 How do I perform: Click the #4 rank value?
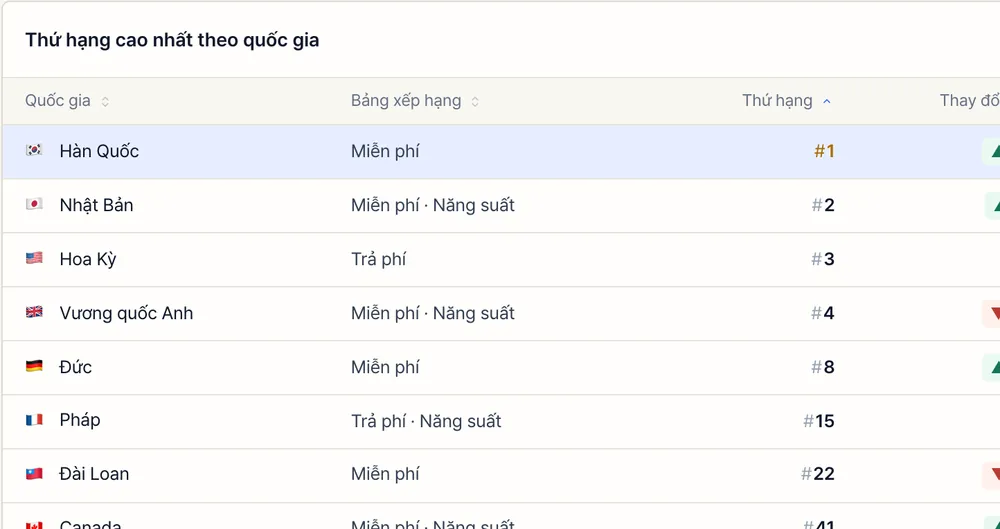click(x=823, y=313)
